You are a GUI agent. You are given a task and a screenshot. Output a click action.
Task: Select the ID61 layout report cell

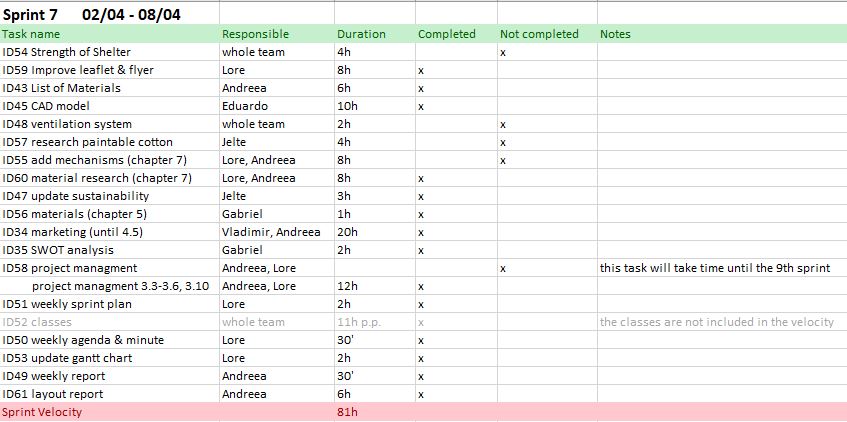tap(110, 394)
